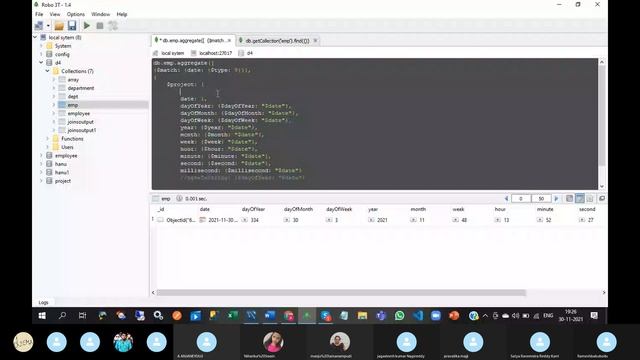Open the Connect icon's dropdown arrow
The height and width of the screenshot is (360, 640).
coord(48,26)
